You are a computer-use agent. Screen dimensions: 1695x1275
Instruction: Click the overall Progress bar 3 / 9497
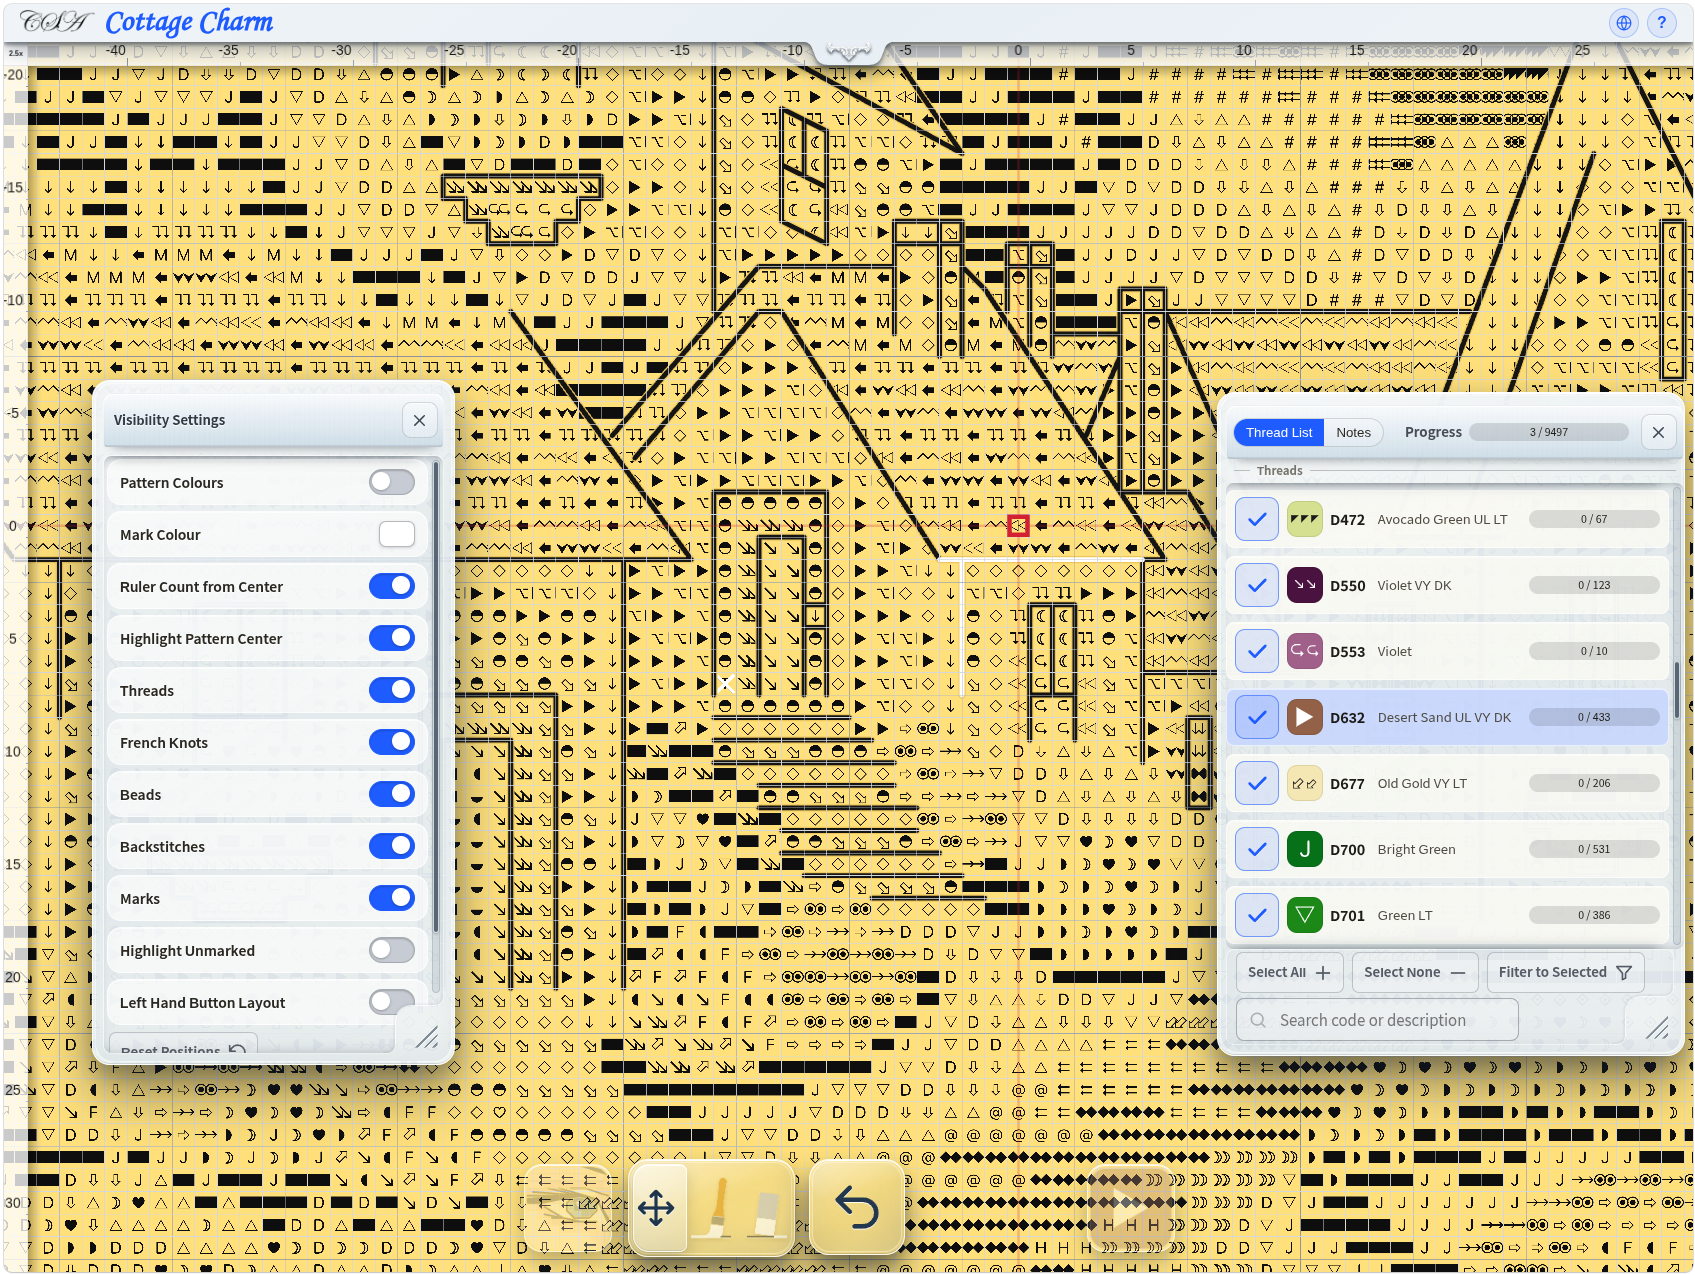coord(1549,433)
